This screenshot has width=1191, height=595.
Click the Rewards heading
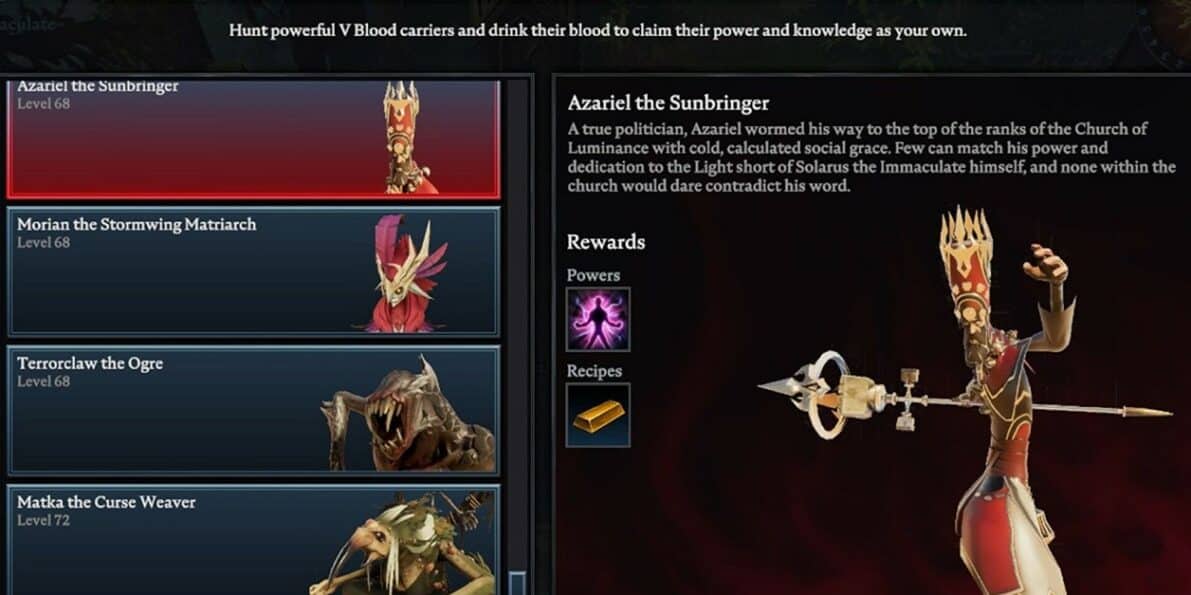[x=606, y=242]
